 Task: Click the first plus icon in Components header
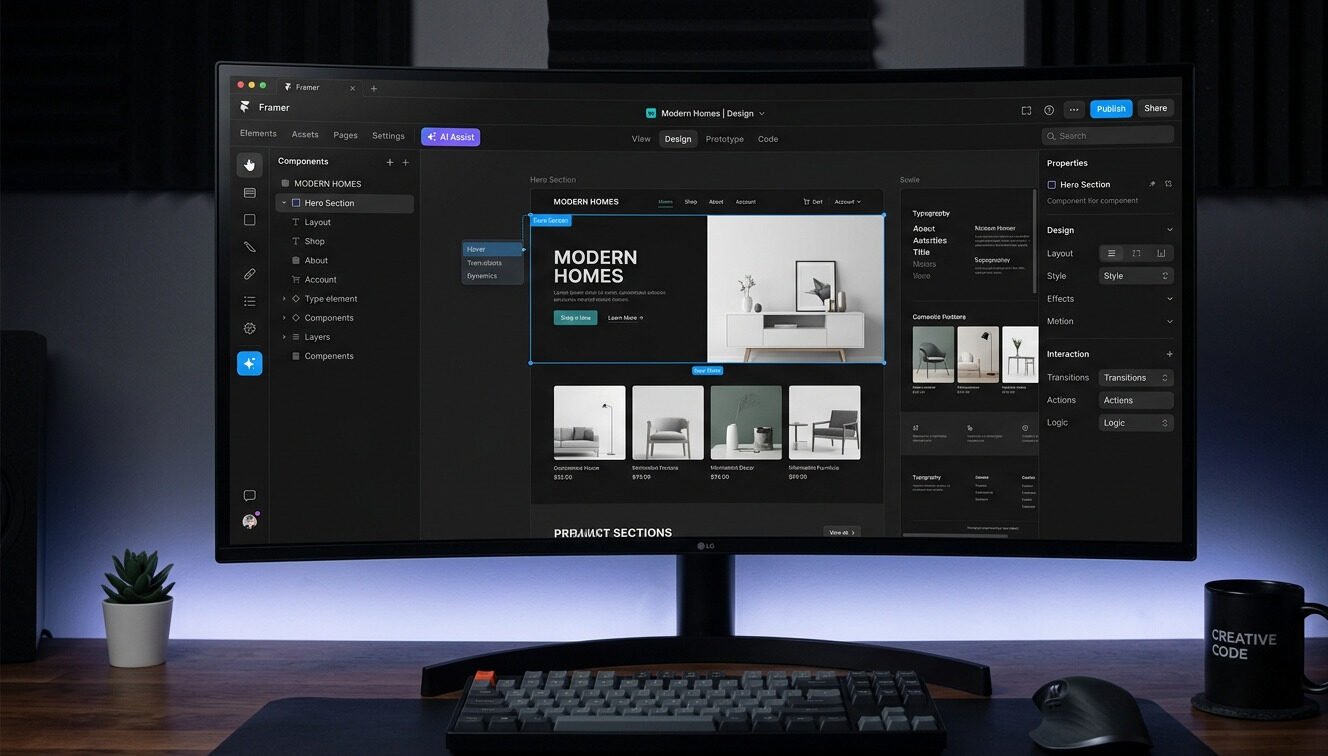pyautogui.click(x=390, y=162)
